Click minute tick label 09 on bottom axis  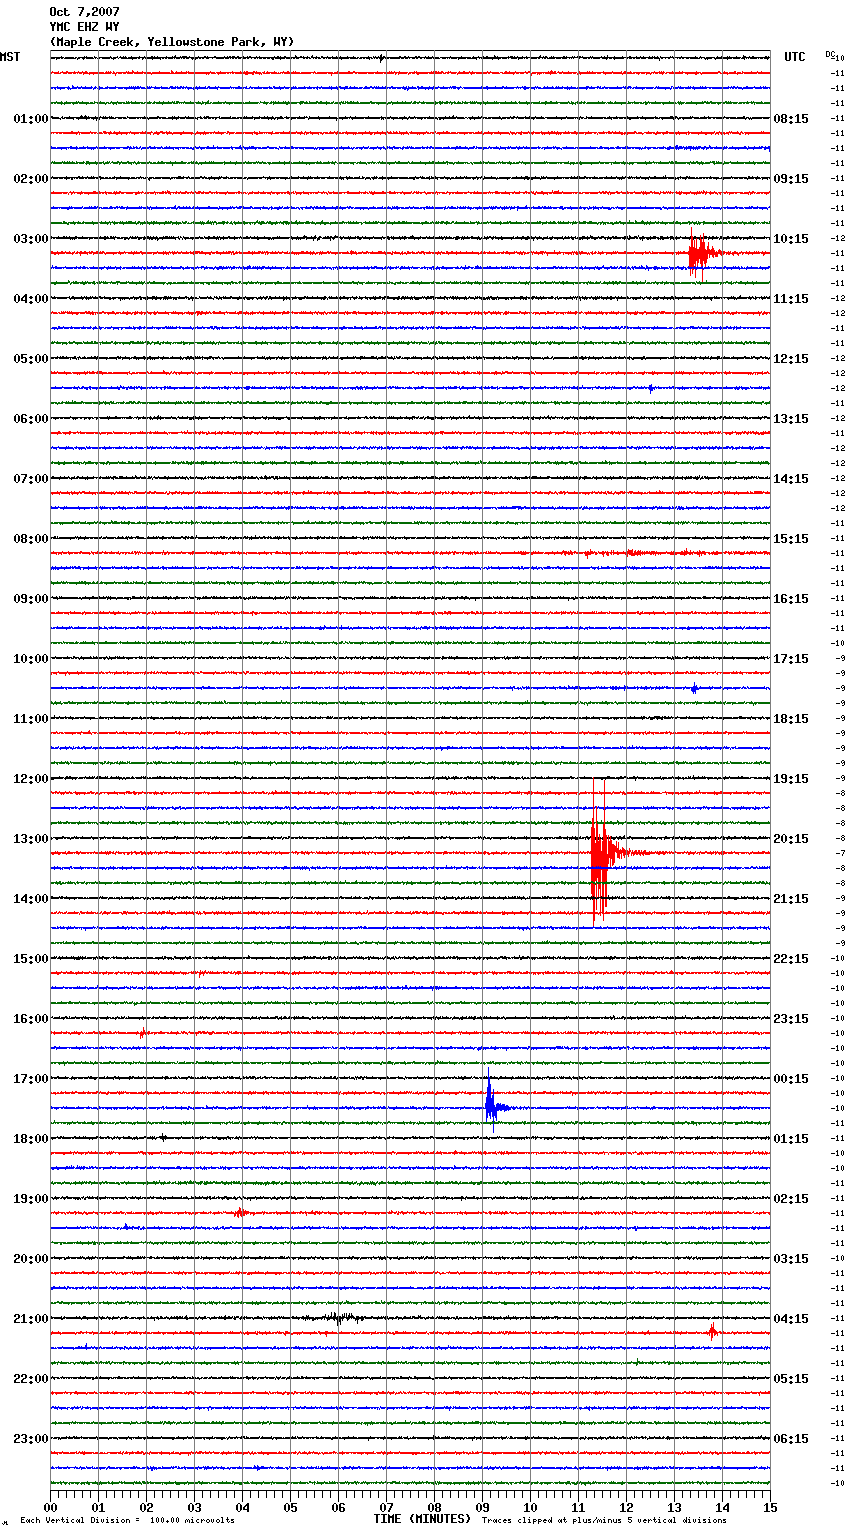pyautogui.click(x=482, y=1508)
